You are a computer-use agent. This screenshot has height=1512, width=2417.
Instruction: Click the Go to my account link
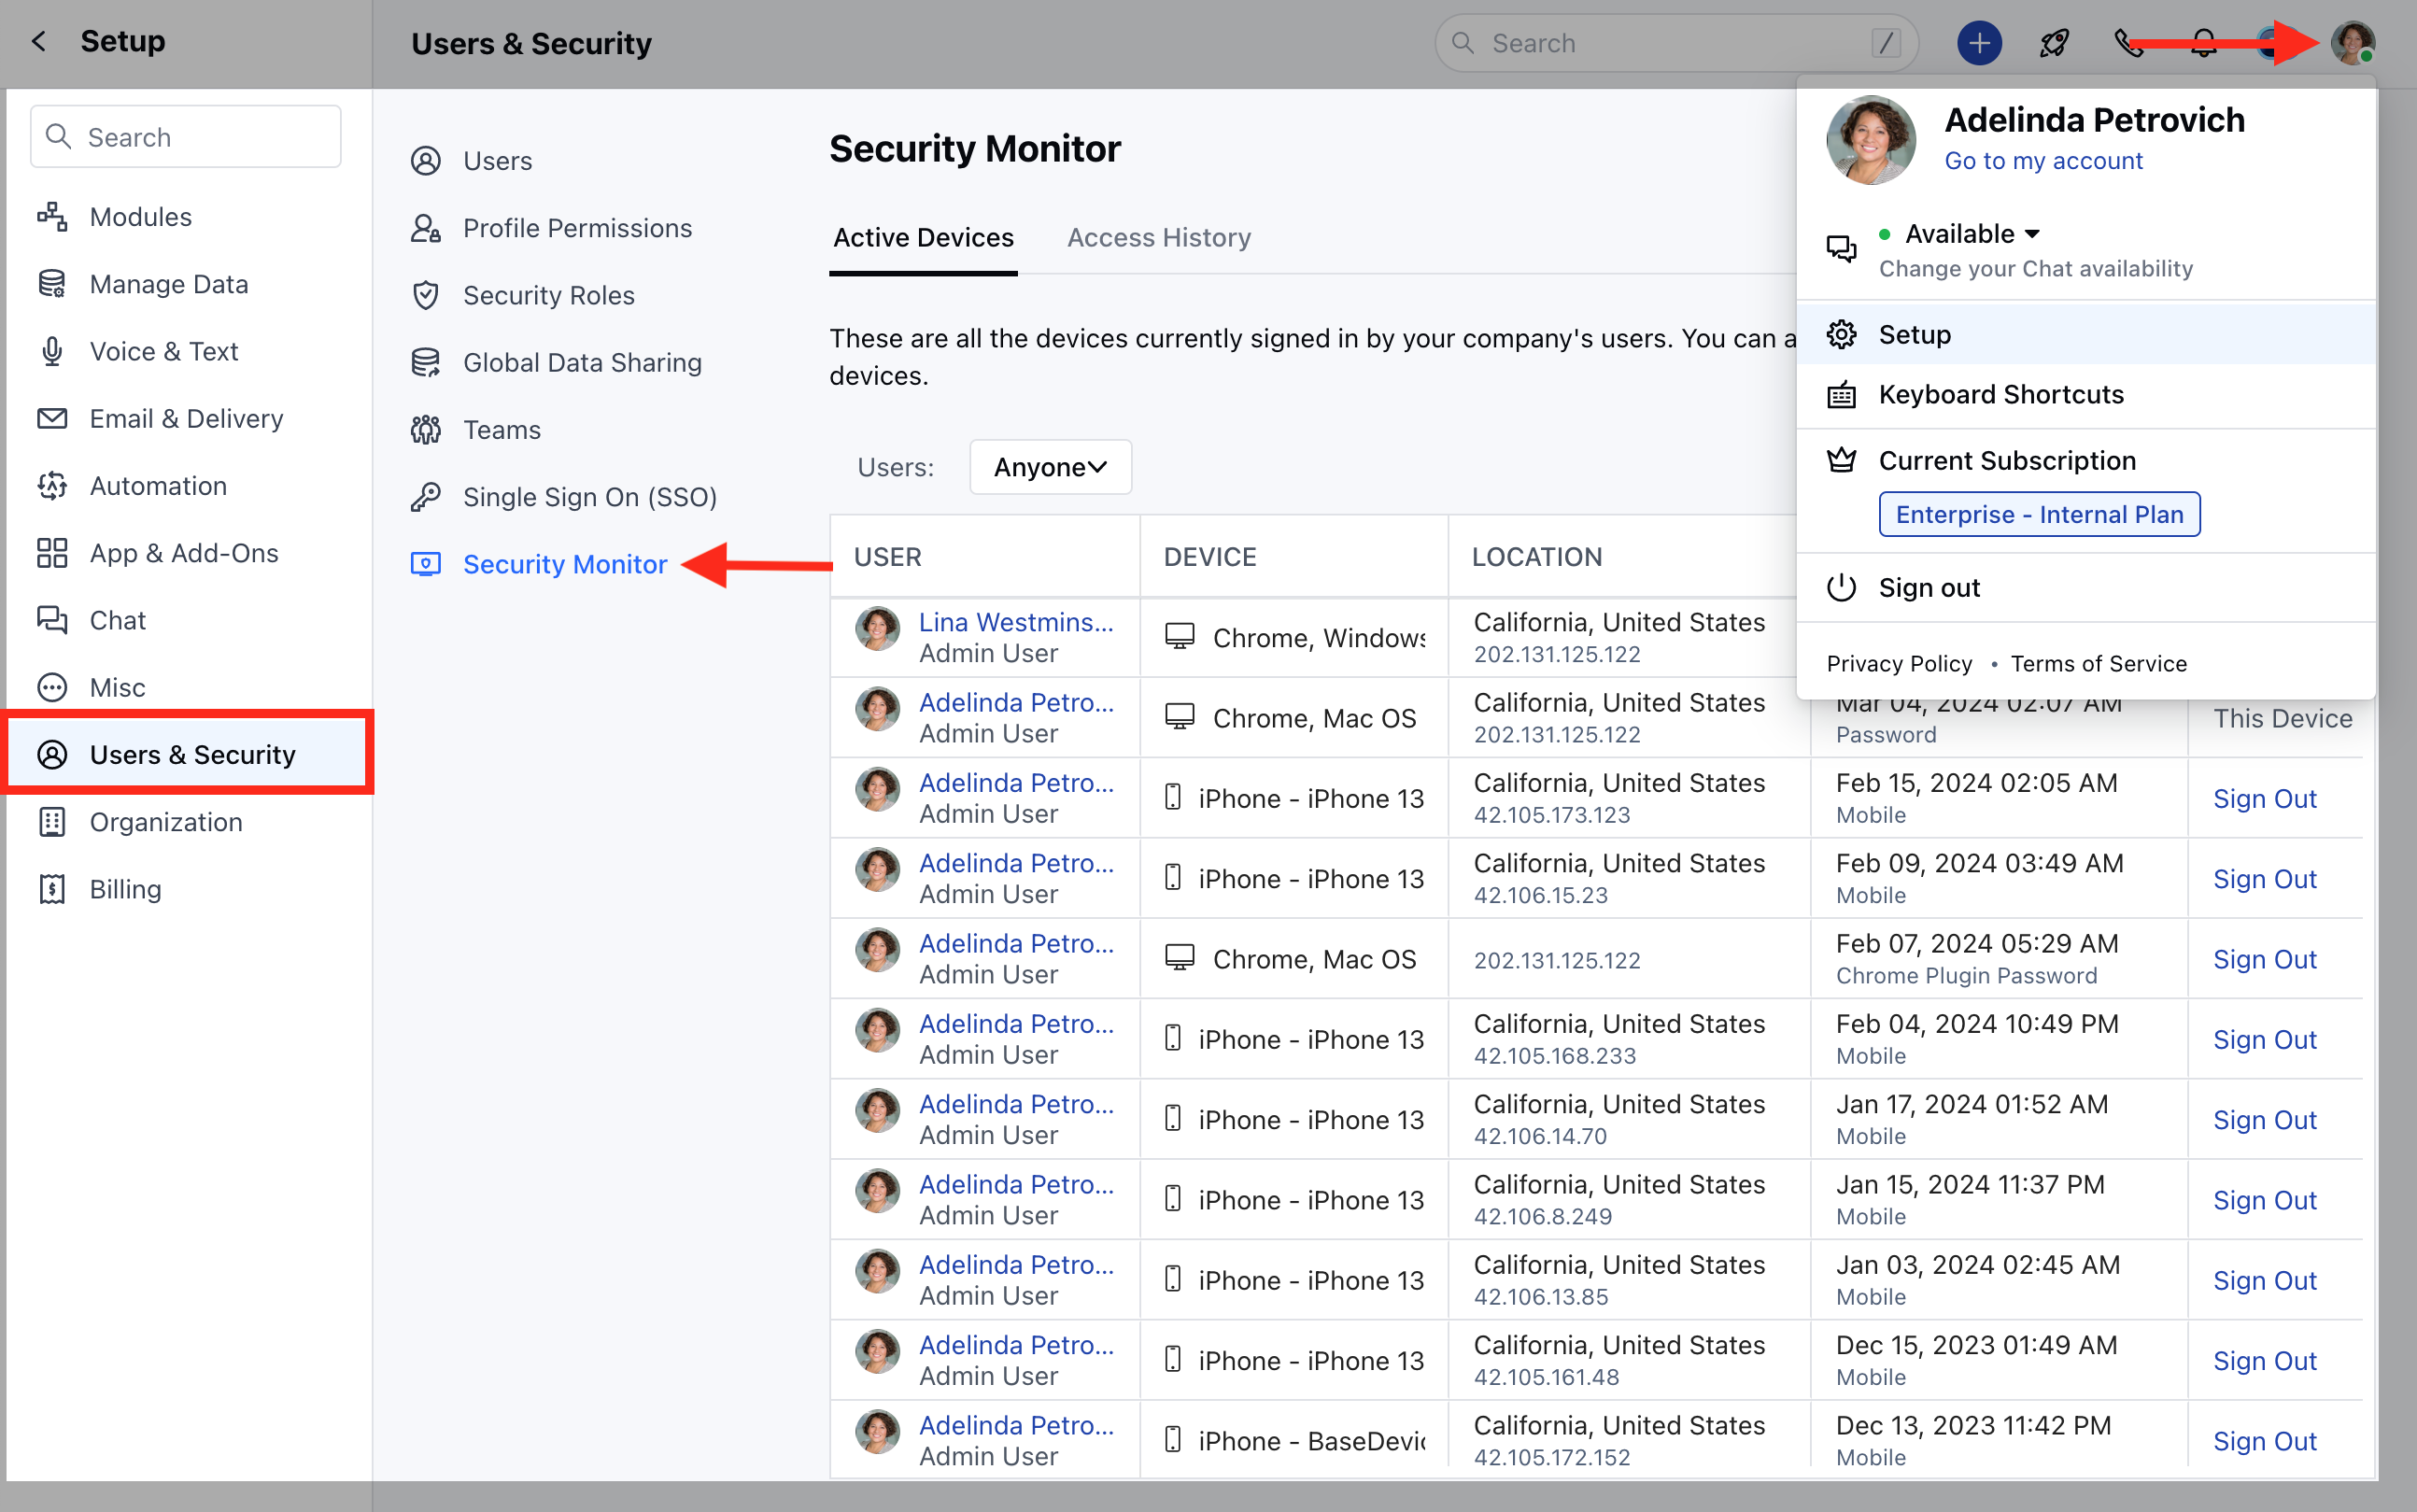coord(2042,161)
